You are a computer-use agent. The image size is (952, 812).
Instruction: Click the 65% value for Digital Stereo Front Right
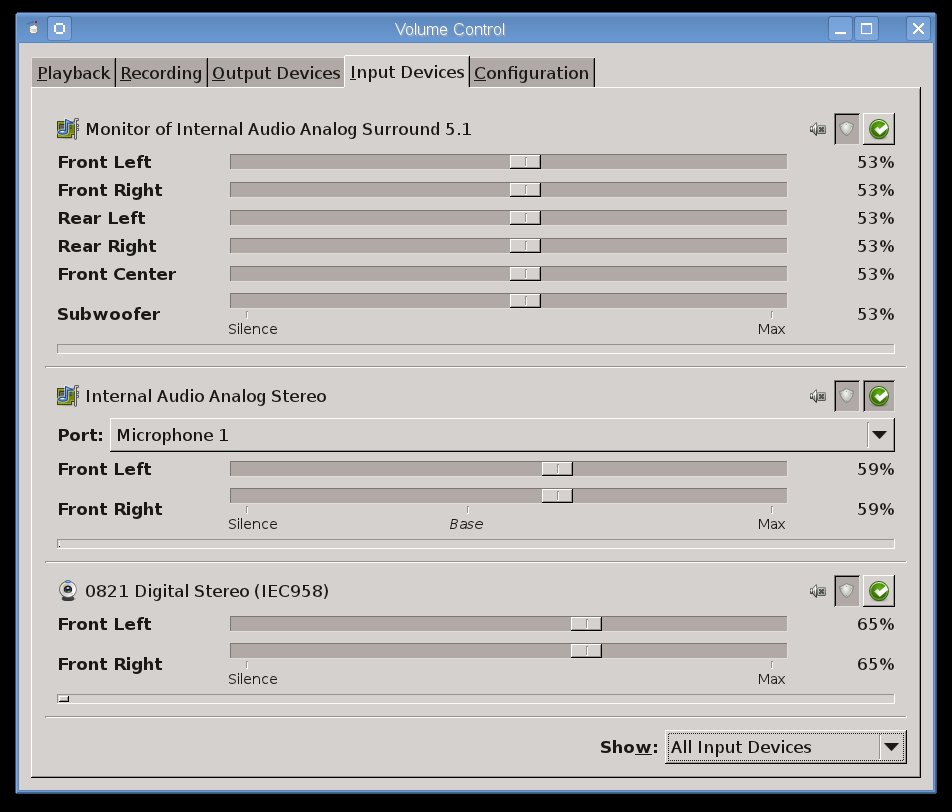coord(876,664)
